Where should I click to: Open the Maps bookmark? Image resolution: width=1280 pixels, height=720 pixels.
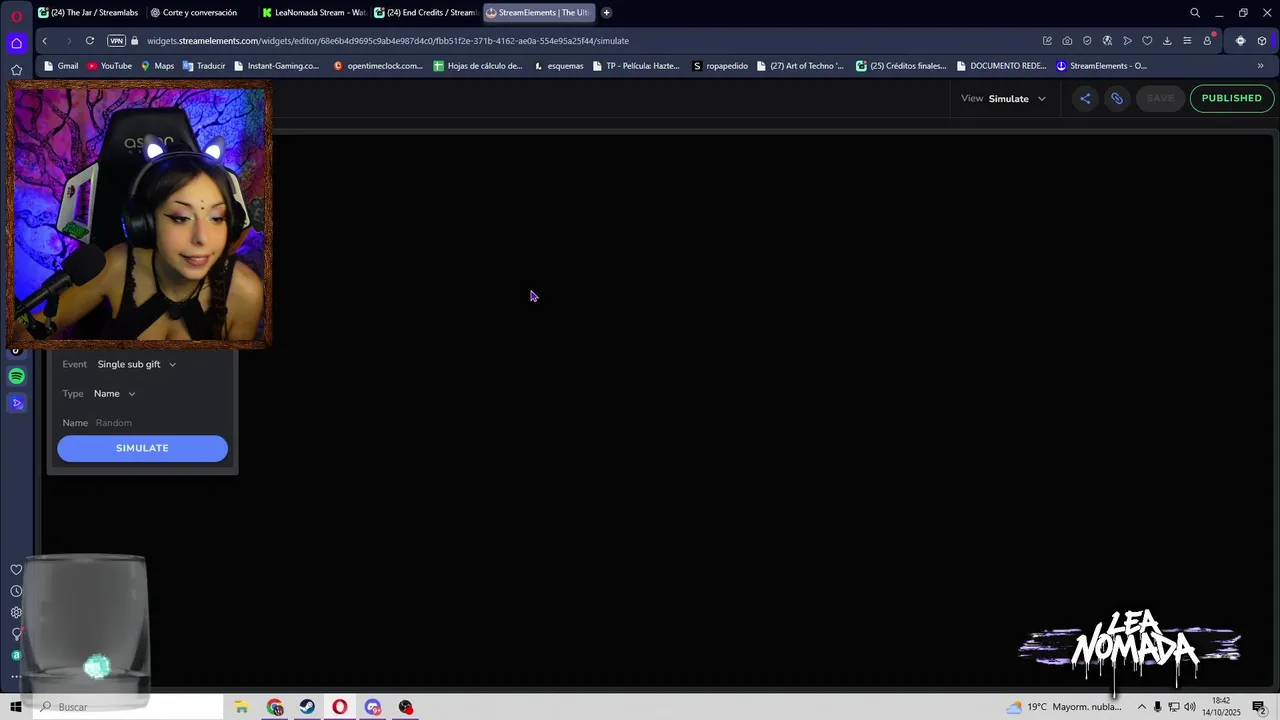[157, 66]
